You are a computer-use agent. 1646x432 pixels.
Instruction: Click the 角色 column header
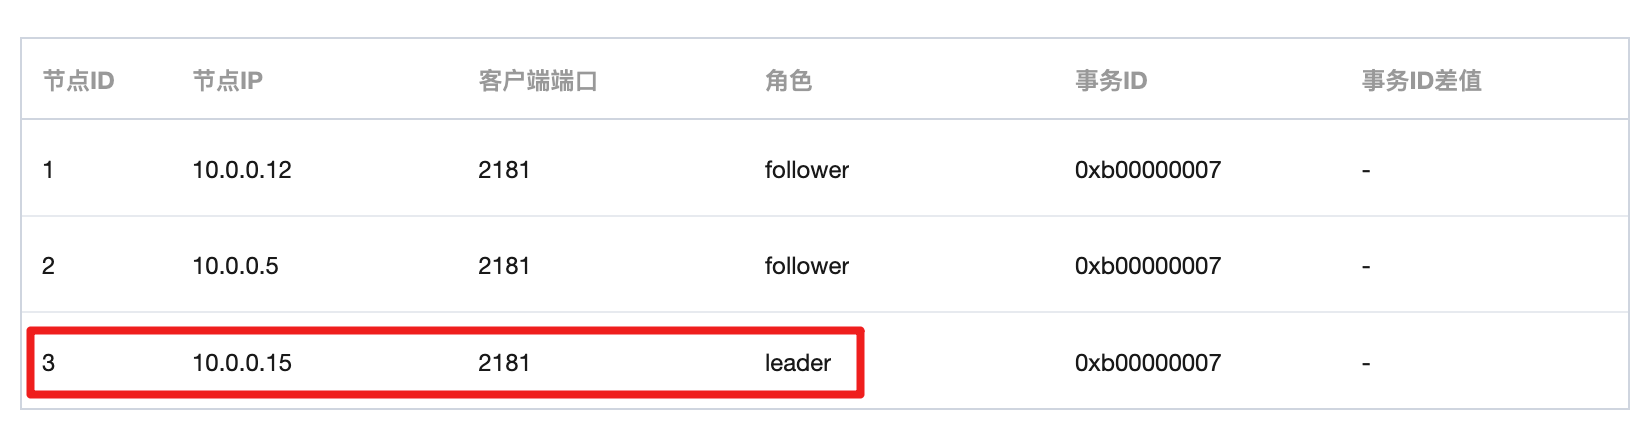tap(789, 81)
